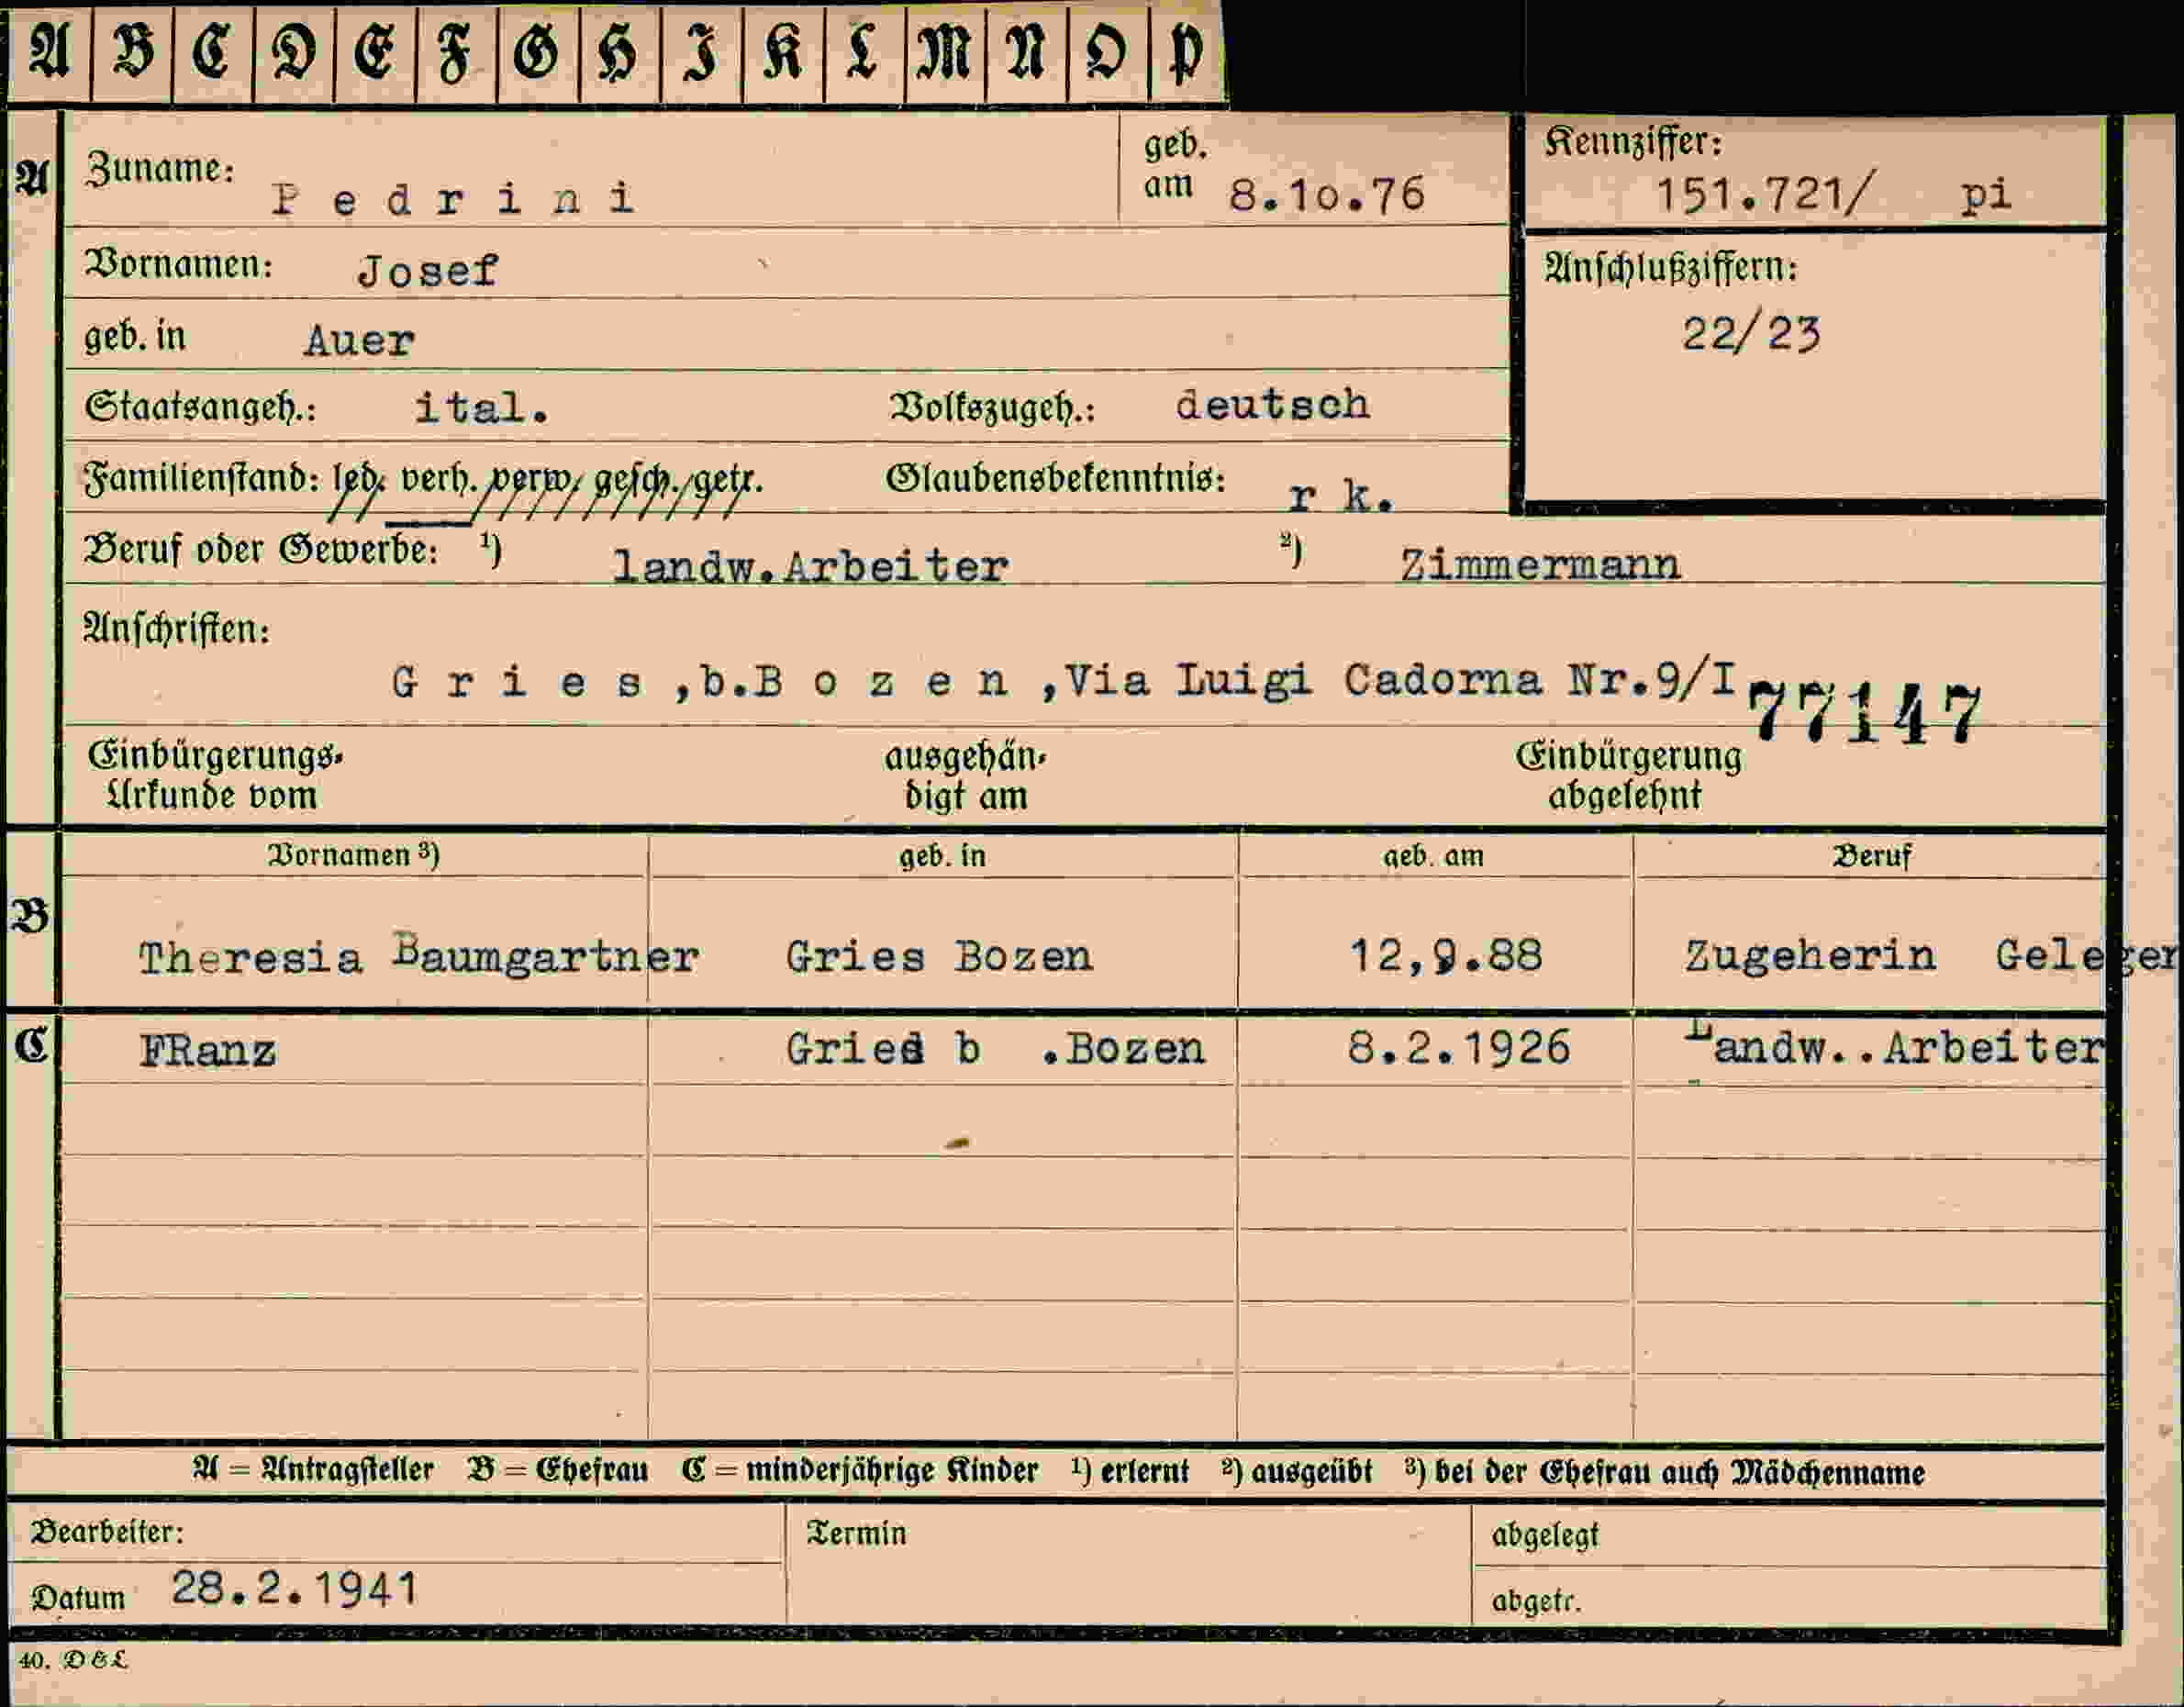Click the 'Anschlußziffern:' label
The image size is (2184, 1707).
(x=1671, y=268)
